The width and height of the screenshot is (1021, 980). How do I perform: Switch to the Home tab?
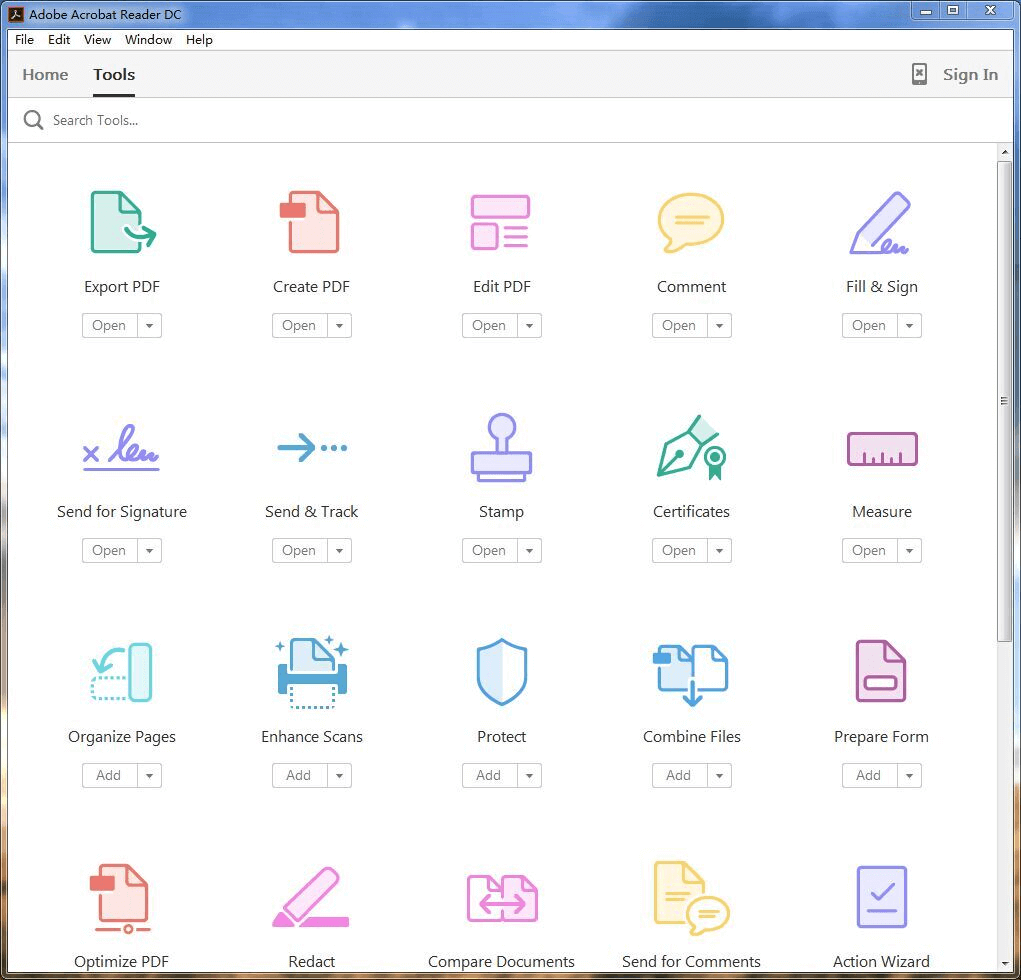pos(45,75)
